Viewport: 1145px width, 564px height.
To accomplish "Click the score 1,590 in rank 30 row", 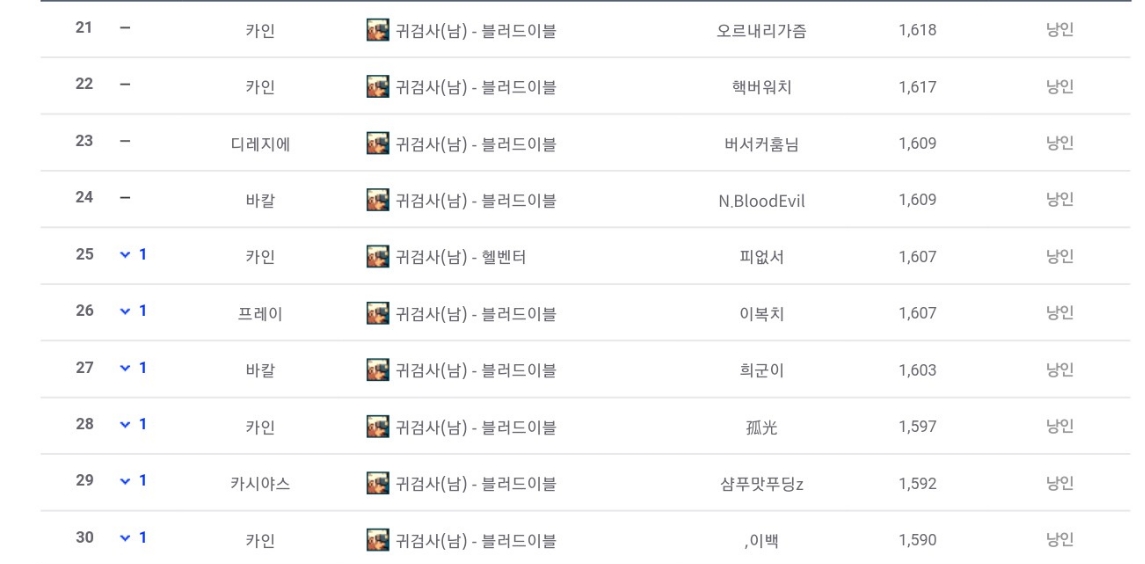I will [x=917, y=541].
